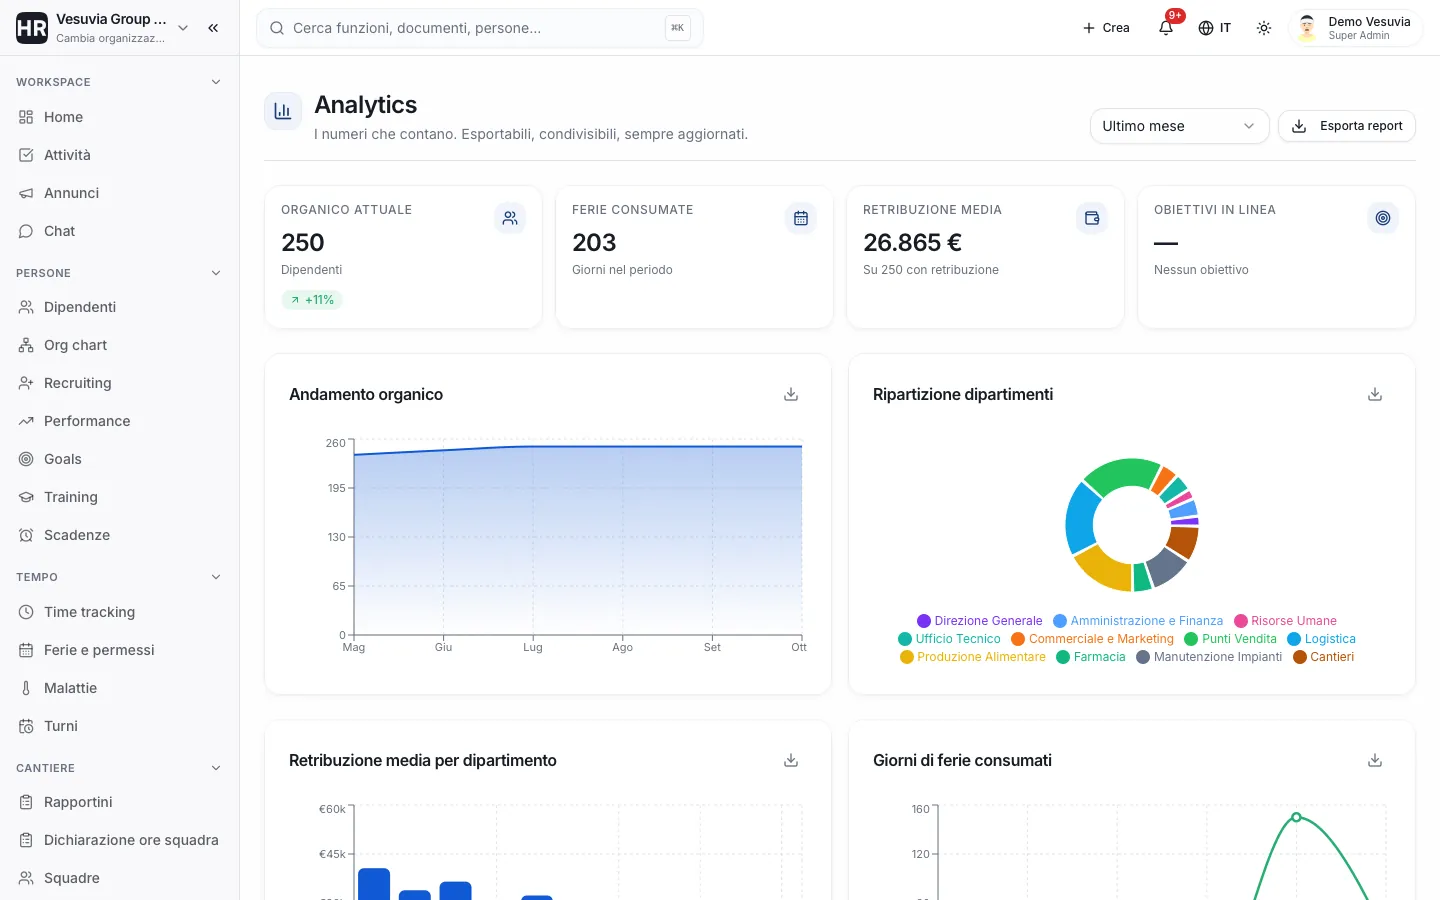Viewport: 1440px width, 900px height.
Task: Open Rapportini in the sidebar
Action: [x=120, y=802]
